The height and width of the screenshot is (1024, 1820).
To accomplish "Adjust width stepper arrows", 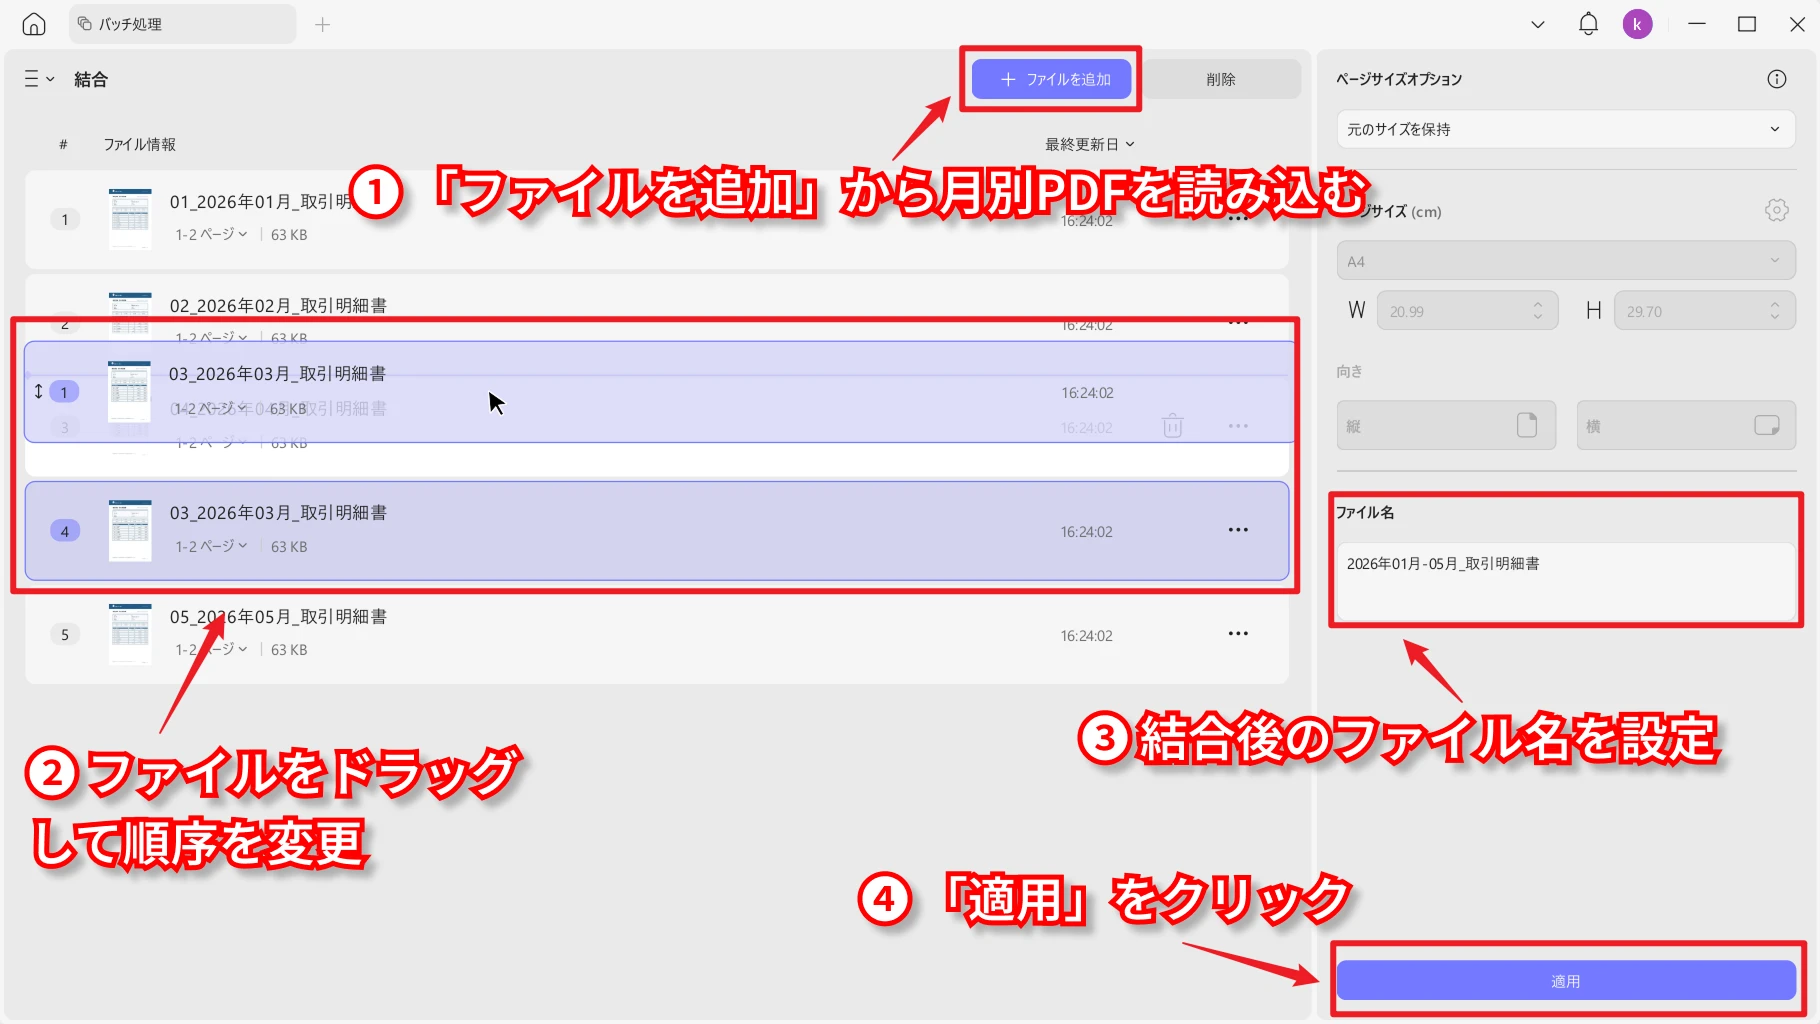I will 1538,311.
